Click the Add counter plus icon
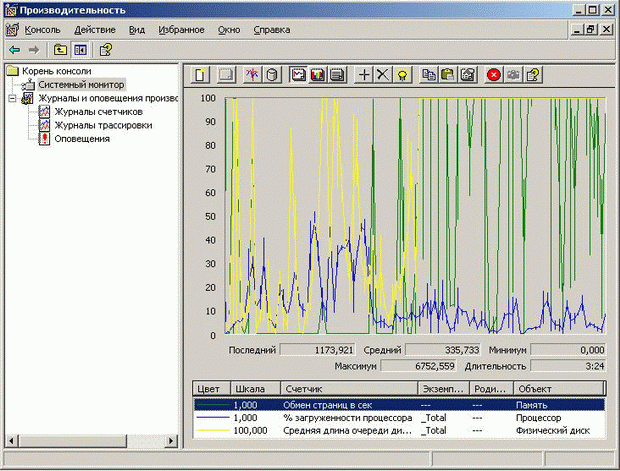This screenshot has height=471, width=620. 364,74
